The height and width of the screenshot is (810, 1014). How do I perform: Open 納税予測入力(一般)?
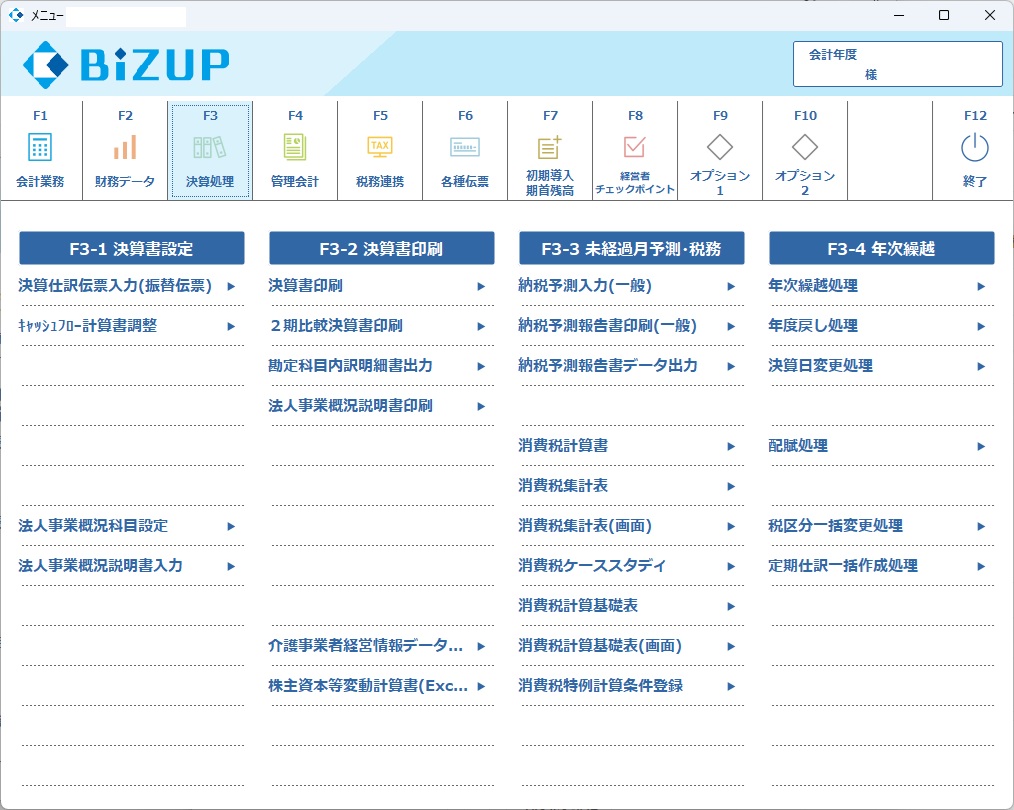click(x=585, y=286)
